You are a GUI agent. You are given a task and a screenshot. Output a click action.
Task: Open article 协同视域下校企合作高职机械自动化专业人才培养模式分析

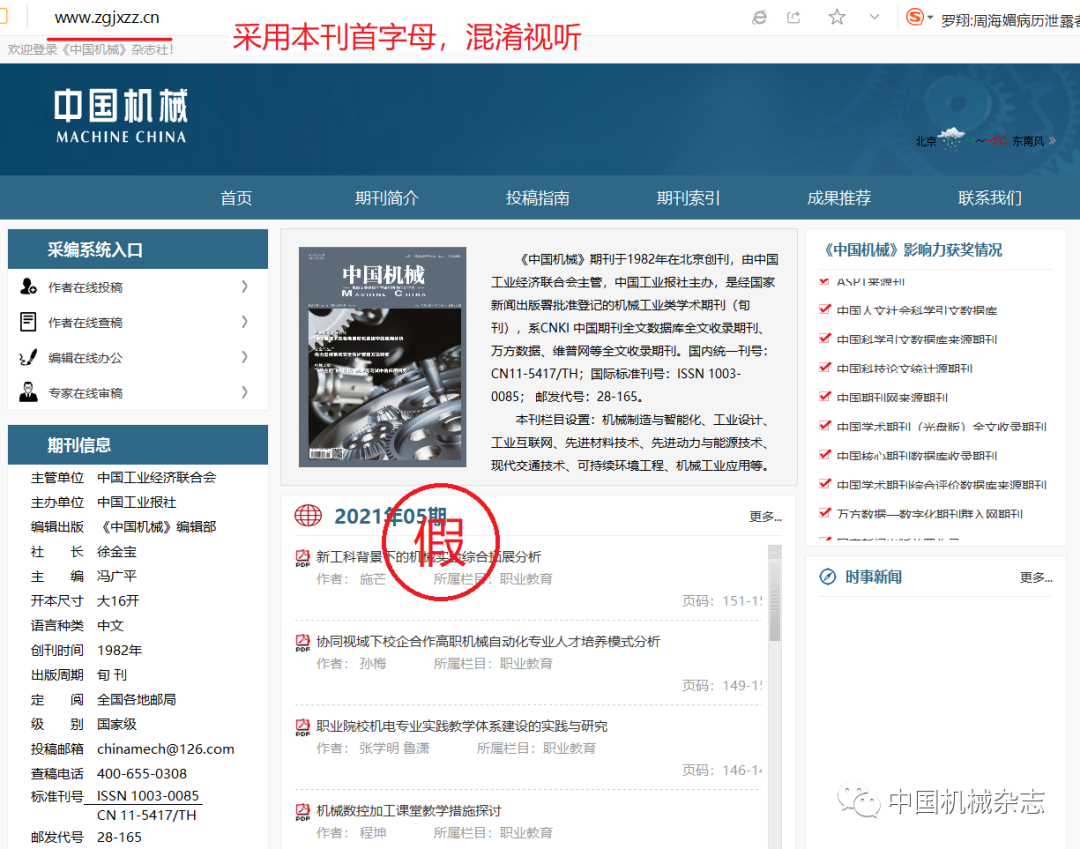click(488, 642)
